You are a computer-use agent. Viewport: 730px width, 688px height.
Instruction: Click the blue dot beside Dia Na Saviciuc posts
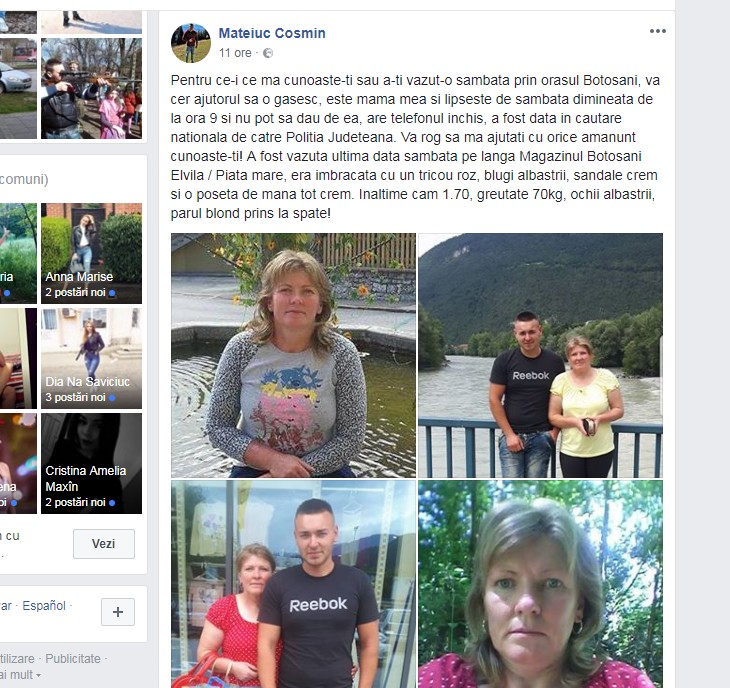pos(112,398)
